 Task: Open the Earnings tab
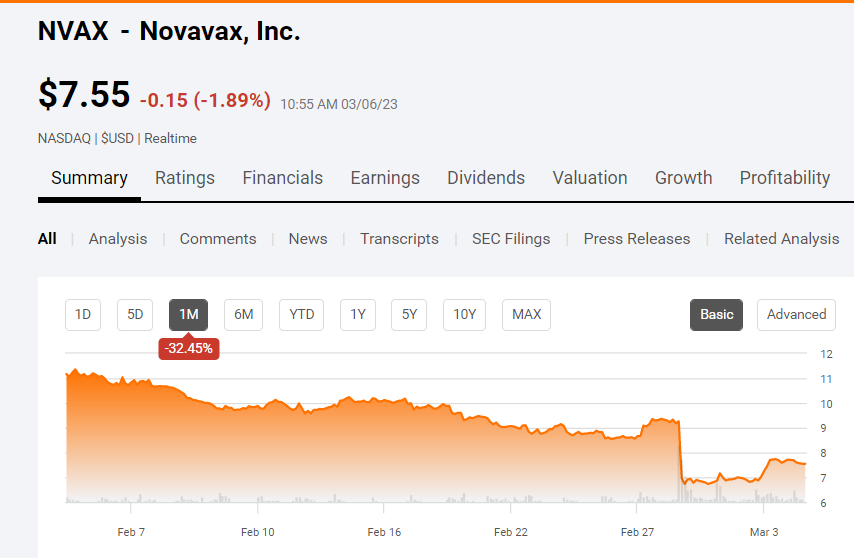[385, 178]
